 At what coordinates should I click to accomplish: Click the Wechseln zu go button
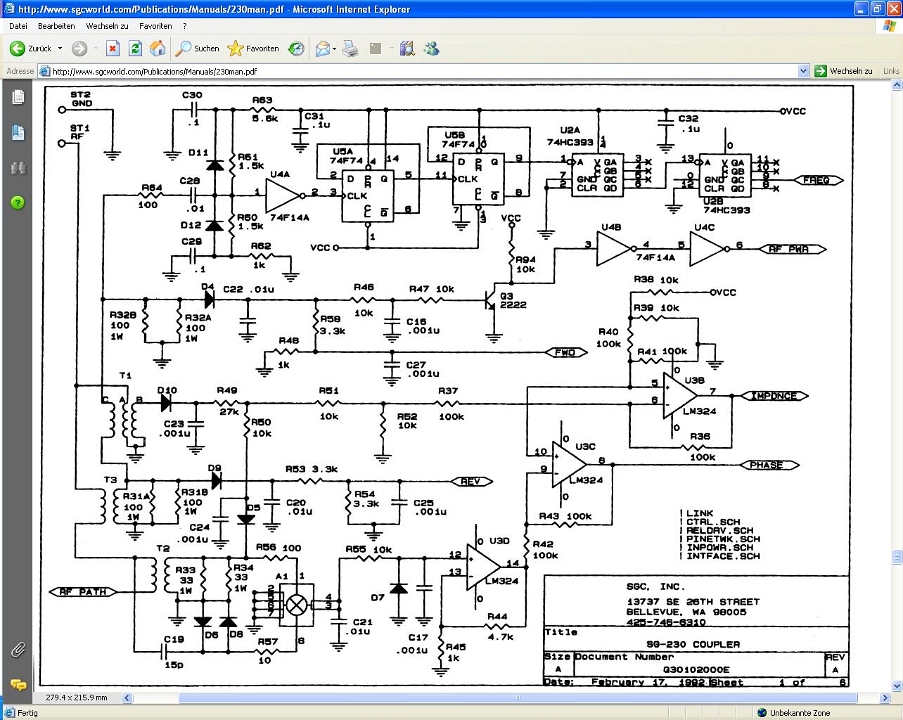point(843,71)
